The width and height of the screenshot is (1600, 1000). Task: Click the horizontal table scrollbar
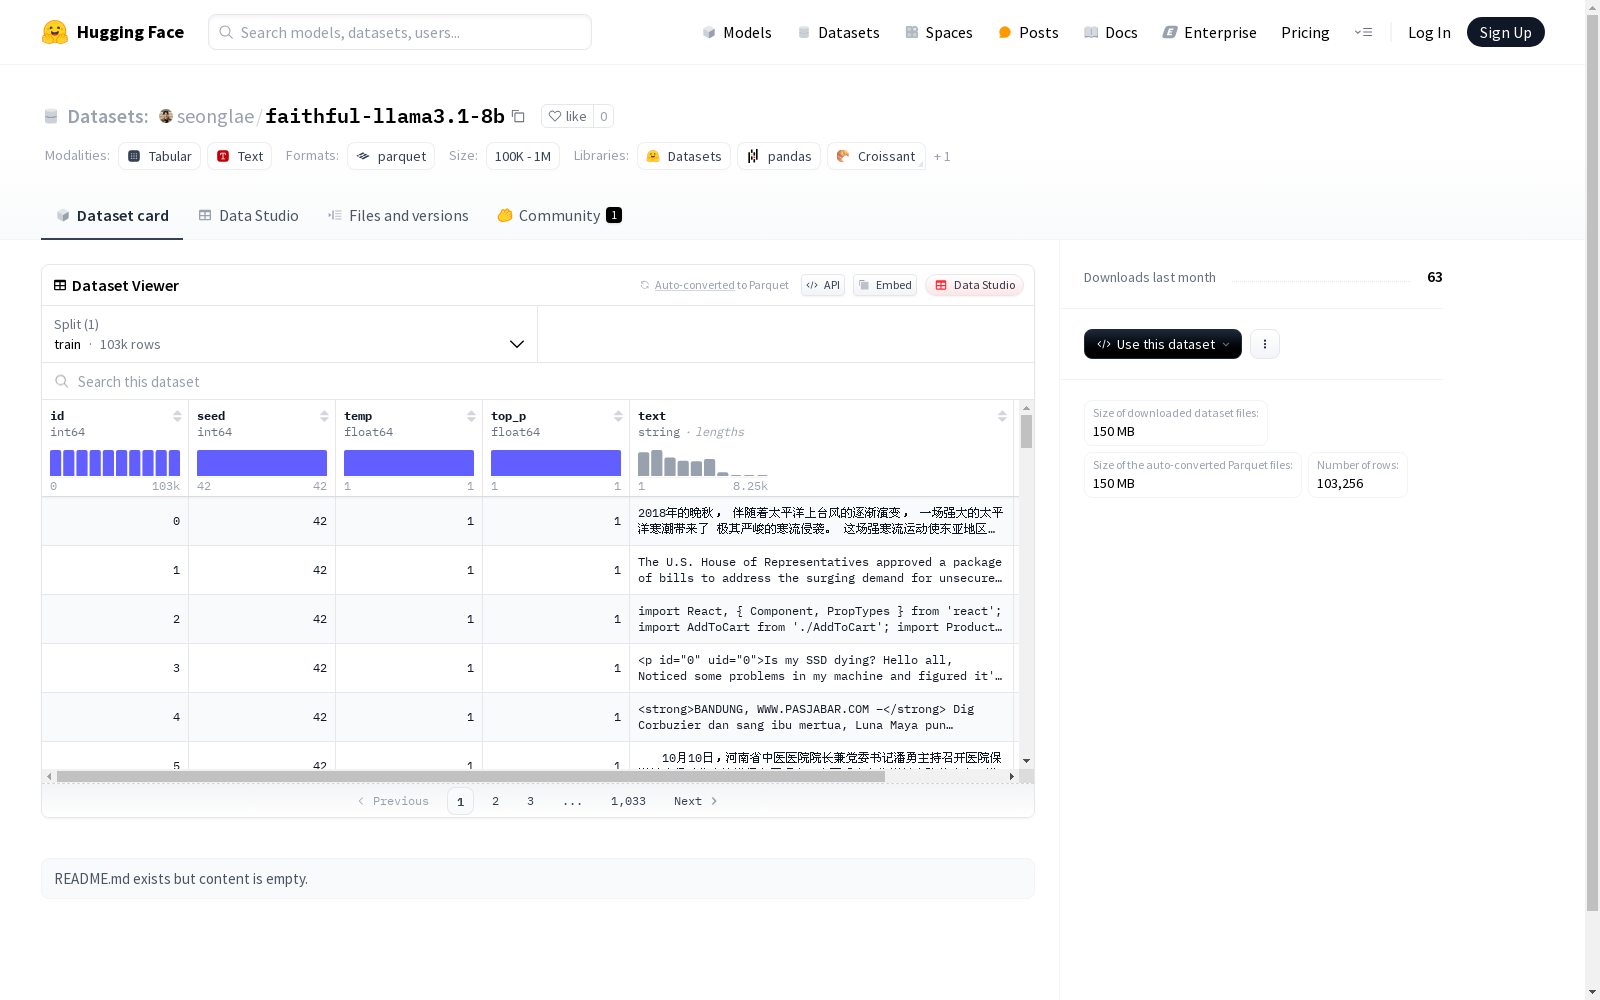point(471,776)
